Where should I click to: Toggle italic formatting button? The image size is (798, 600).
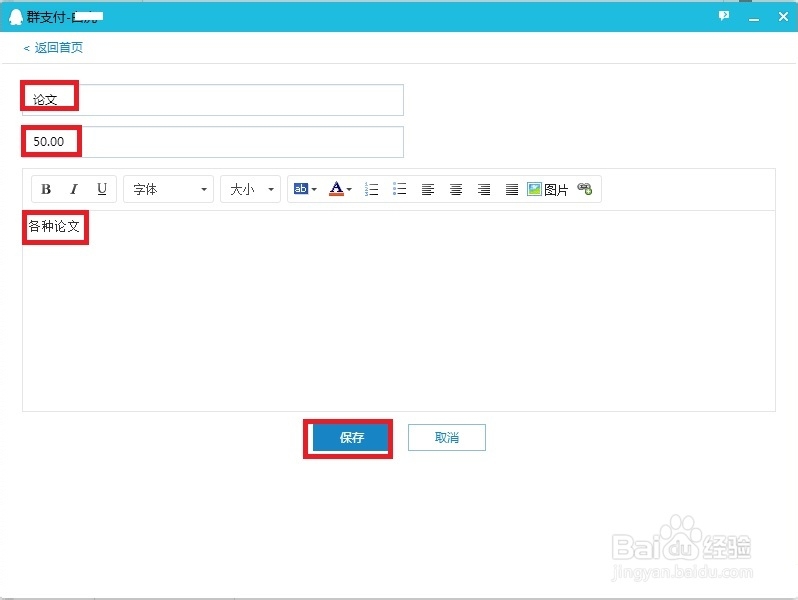74,189
